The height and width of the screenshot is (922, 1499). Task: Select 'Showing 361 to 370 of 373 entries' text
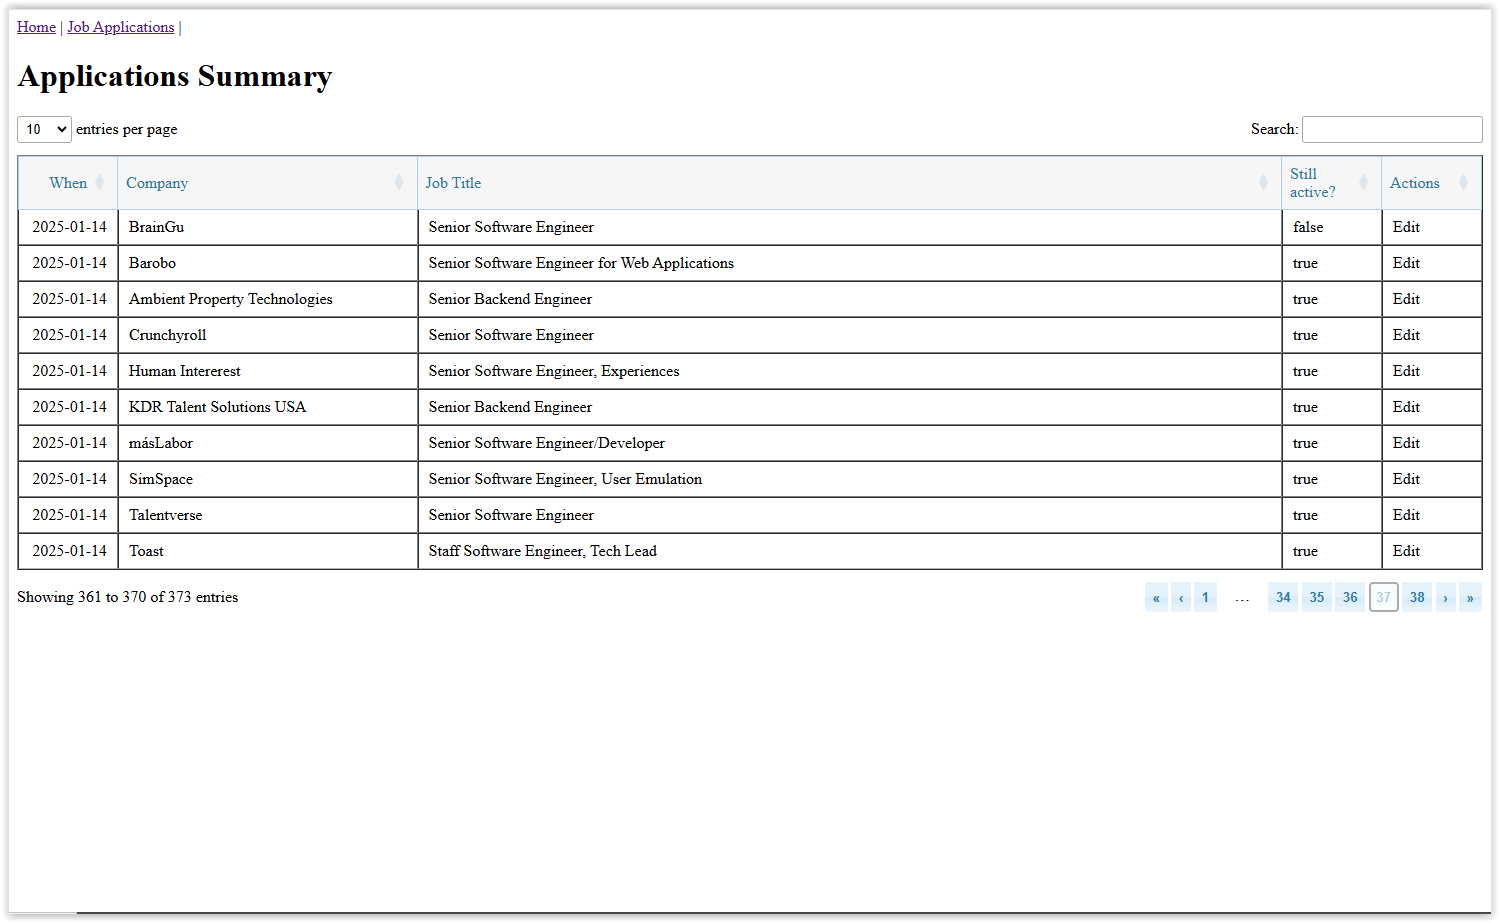pyautogui.click(x=127, y=597)
